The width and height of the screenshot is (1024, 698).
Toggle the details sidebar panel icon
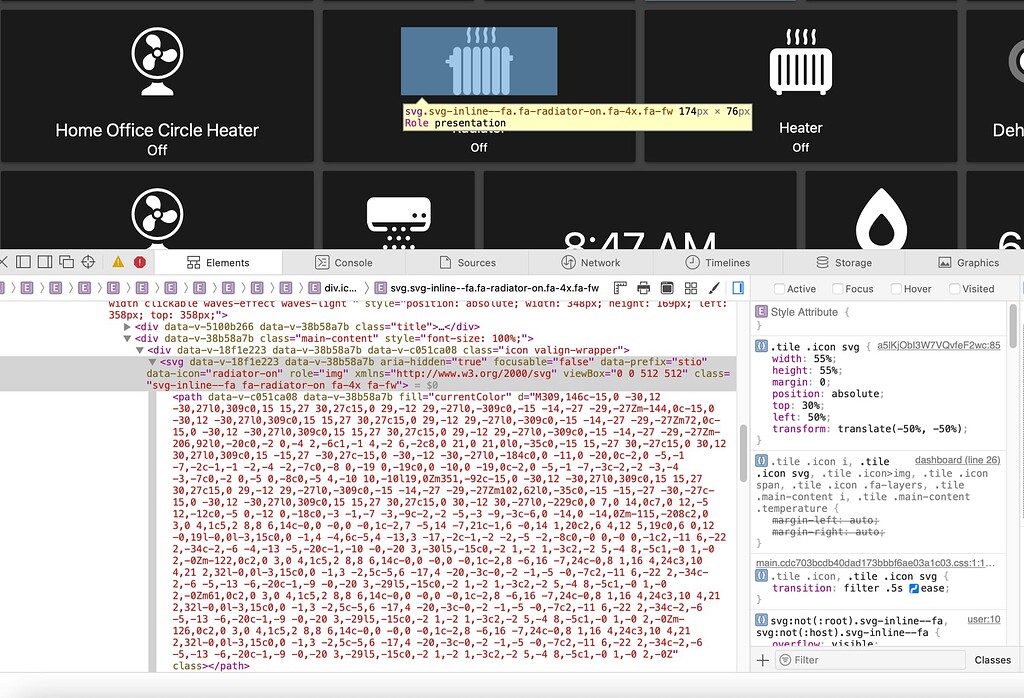point(738,288)
